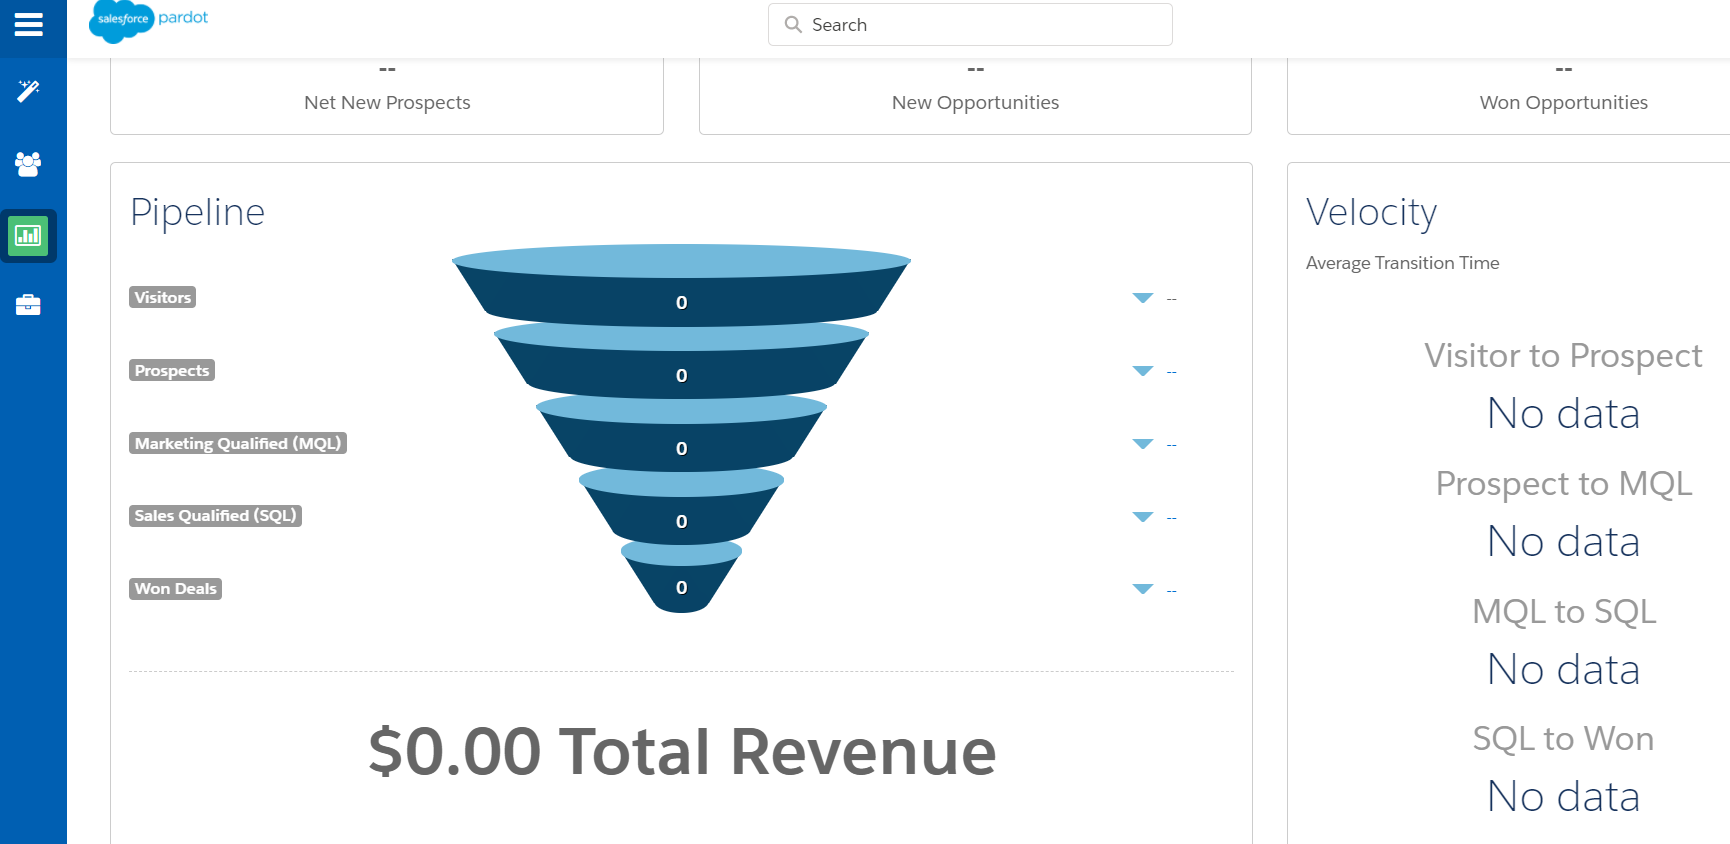The width and height of the screenshot is (1730, 844).
Task: Click No data under Visitor to Prospect
Action: pyautogui.click(x=1563, y=413)
